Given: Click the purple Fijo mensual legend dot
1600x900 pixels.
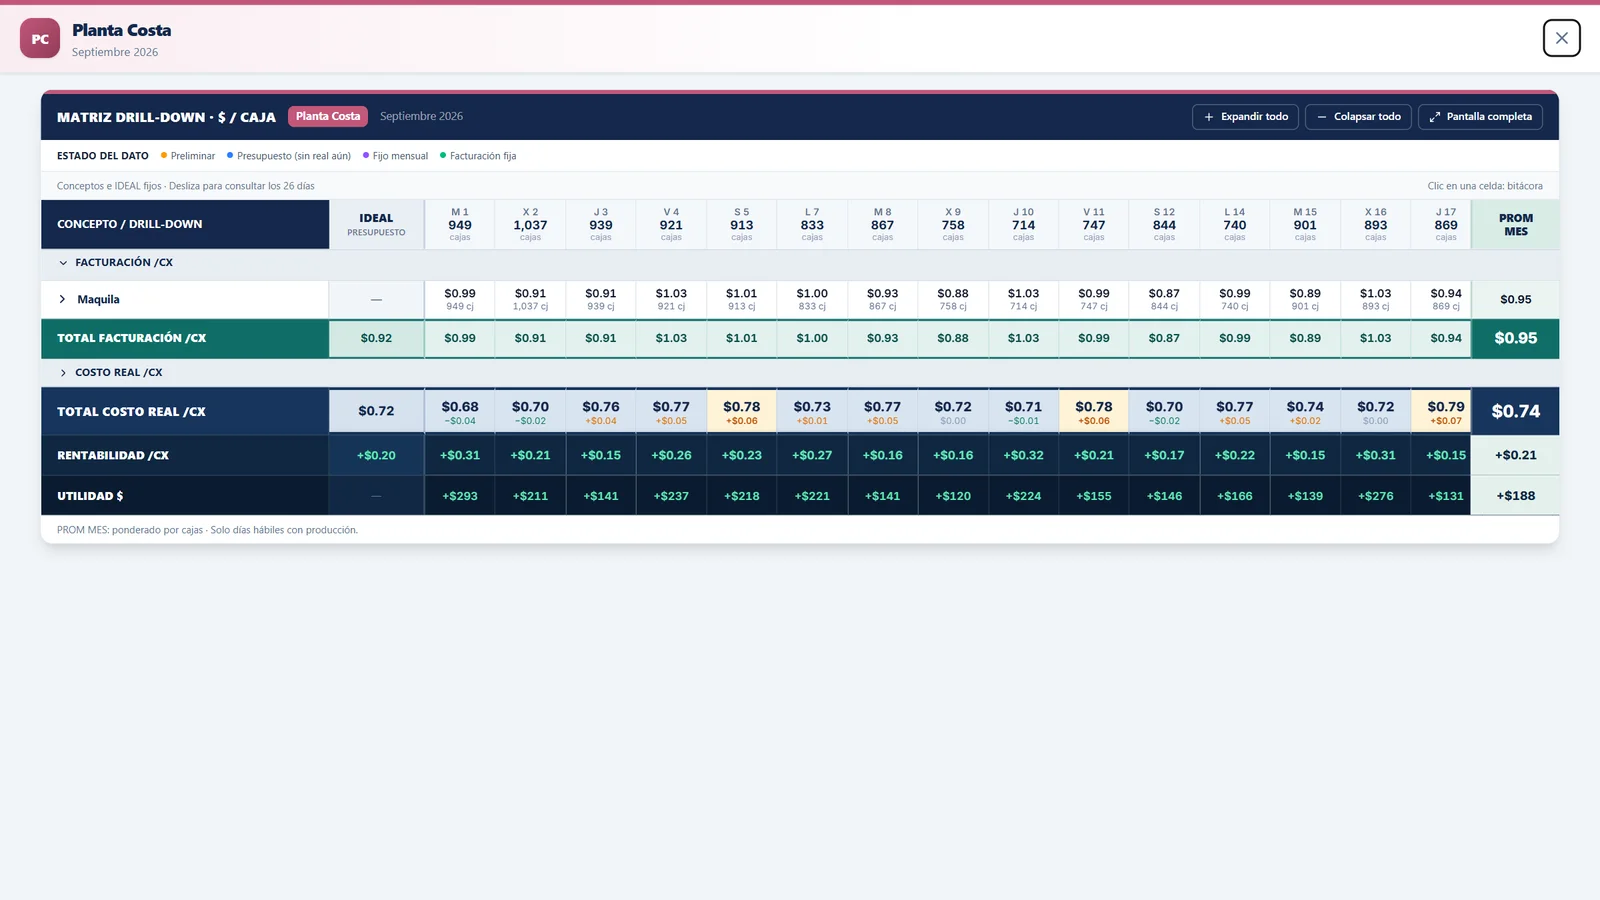Looking at the screenshot, I should [366, 155].
